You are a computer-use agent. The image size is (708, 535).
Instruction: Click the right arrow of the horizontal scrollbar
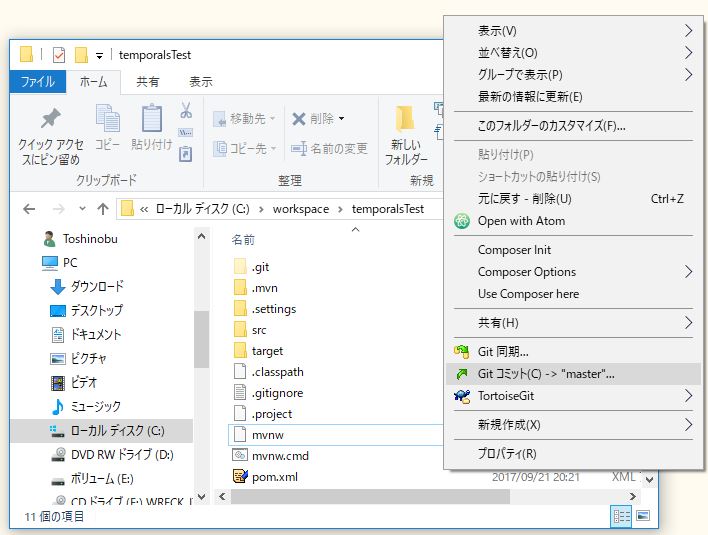point(633,497)
